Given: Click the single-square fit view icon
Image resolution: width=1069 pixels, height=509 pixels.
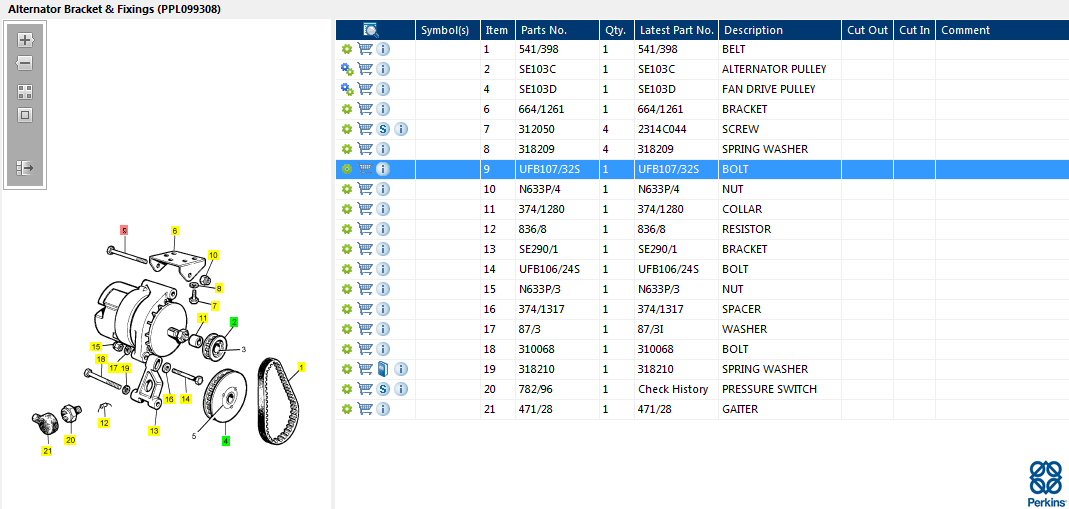Looking at the screenshot, I should point(25,115).
